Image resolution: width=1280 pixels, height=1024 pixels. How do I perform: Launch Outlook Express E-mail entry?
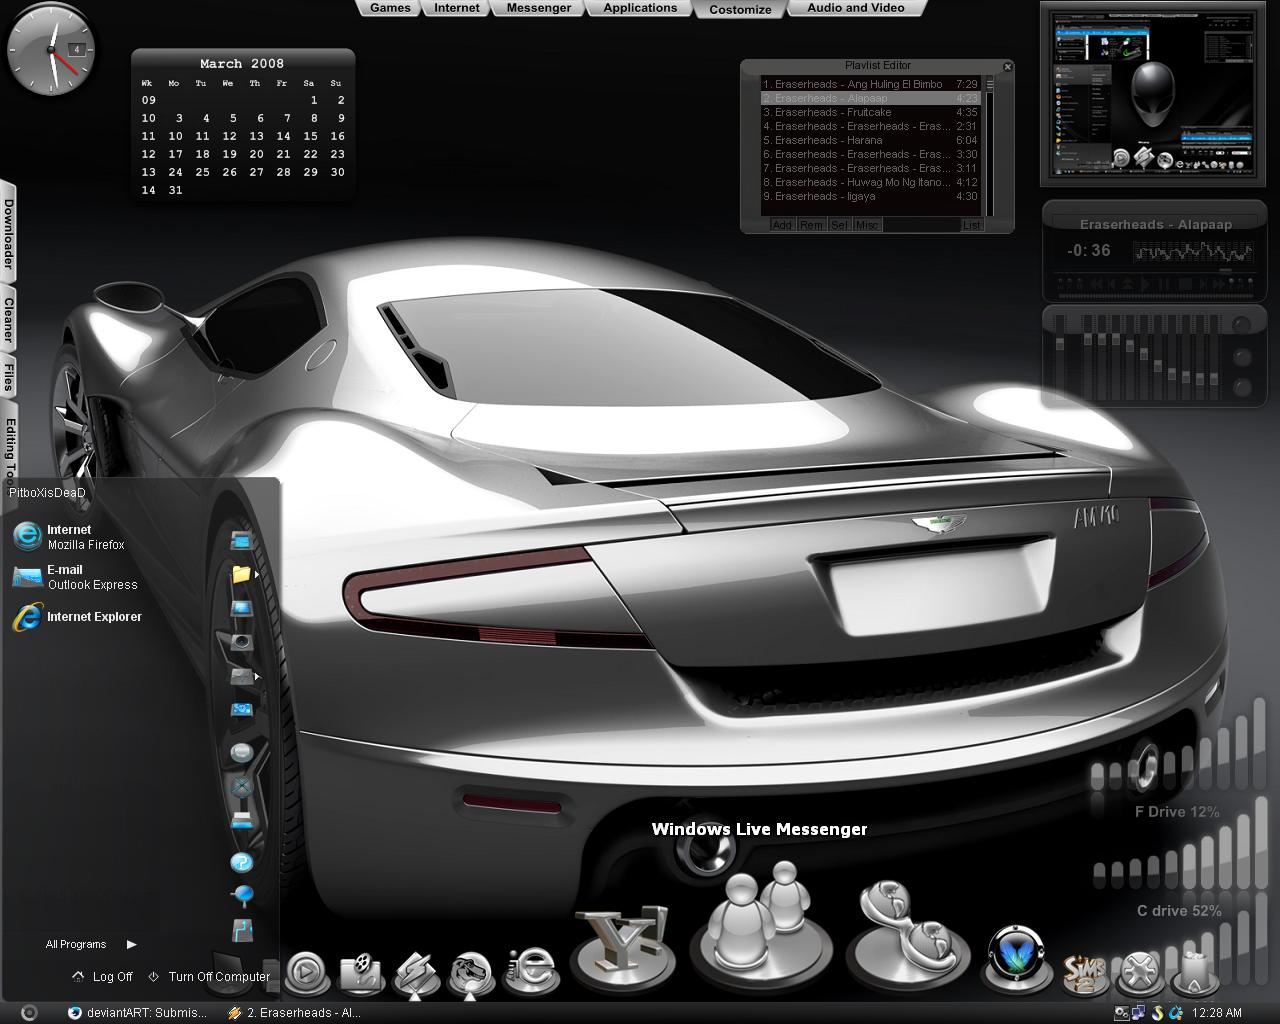[x=75, y=577]
